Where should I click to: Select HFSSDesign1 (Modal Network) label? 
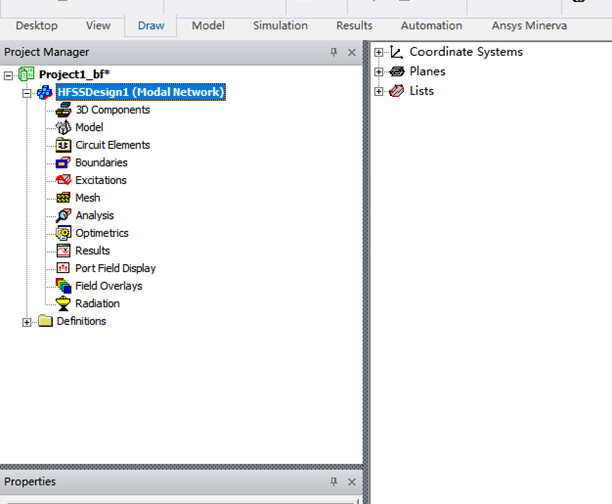141,92
